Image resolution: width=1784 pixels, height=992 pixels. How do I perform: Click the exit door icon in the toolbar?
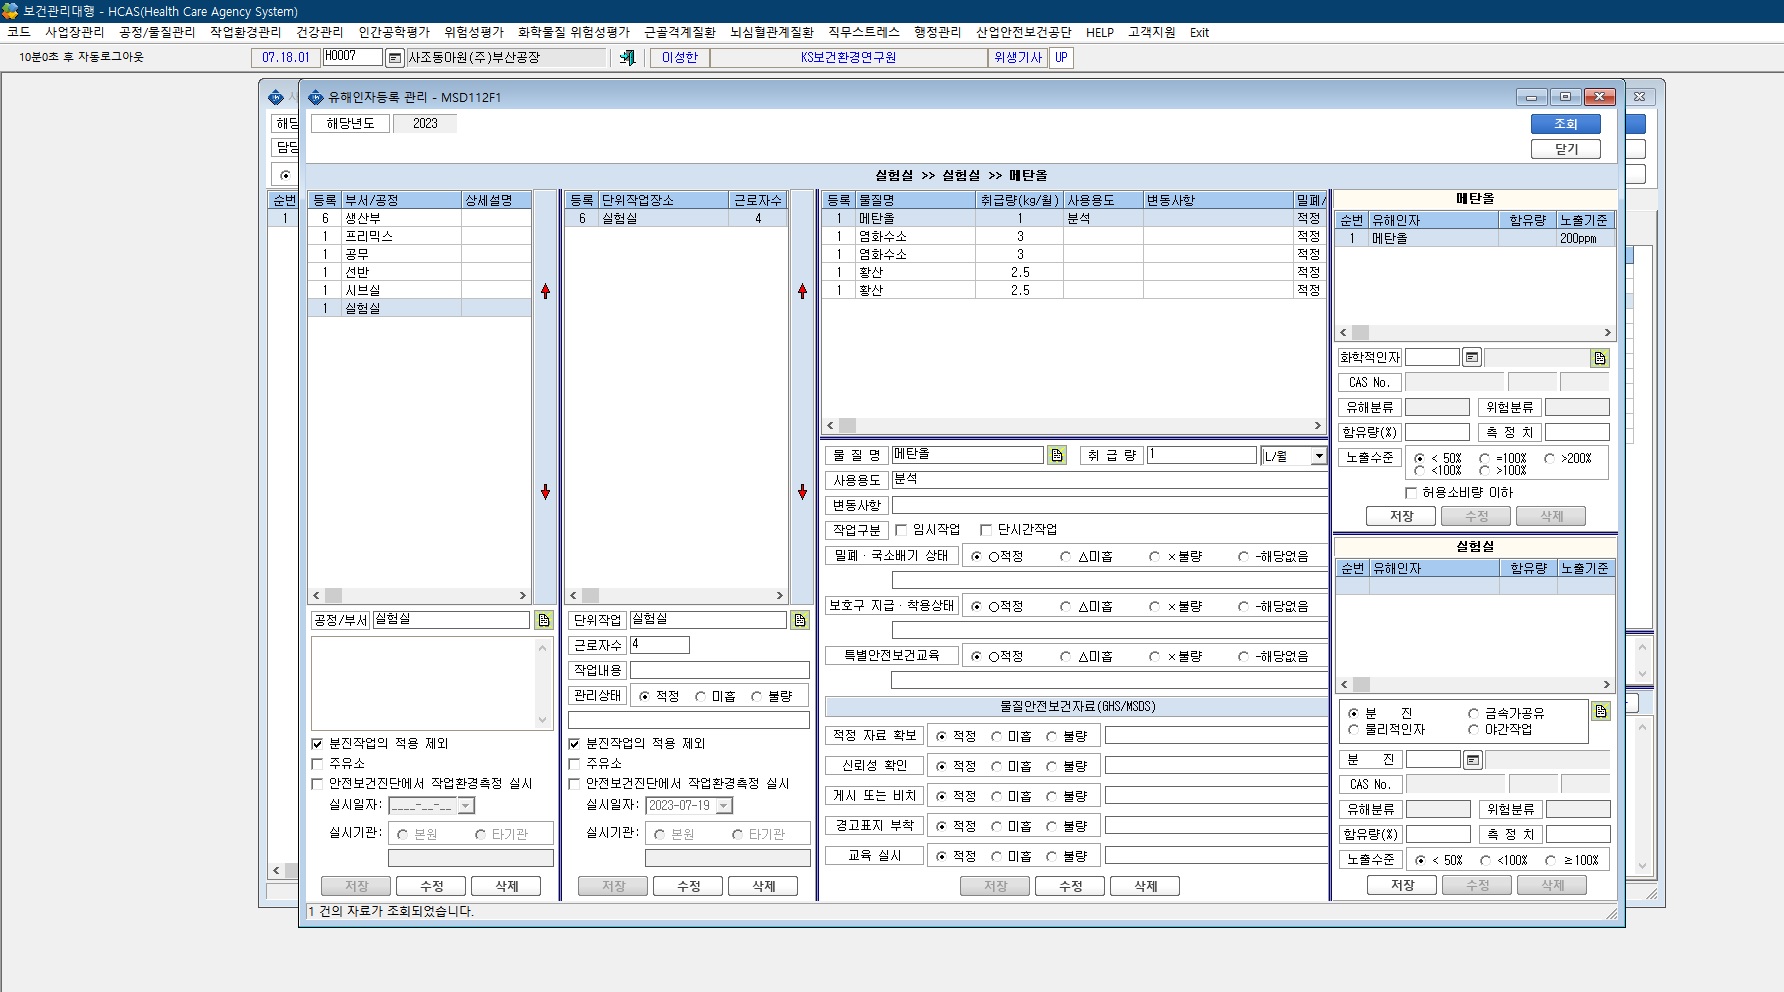628,57
